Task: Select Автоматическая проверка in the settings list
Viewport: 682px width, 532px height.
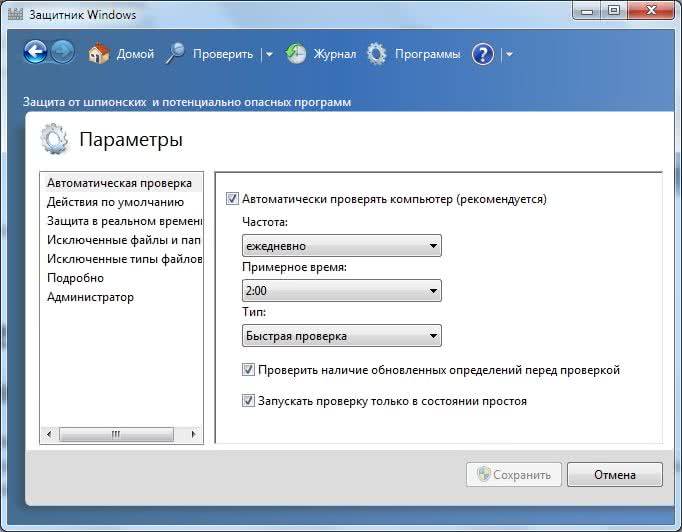Action: 122,183
